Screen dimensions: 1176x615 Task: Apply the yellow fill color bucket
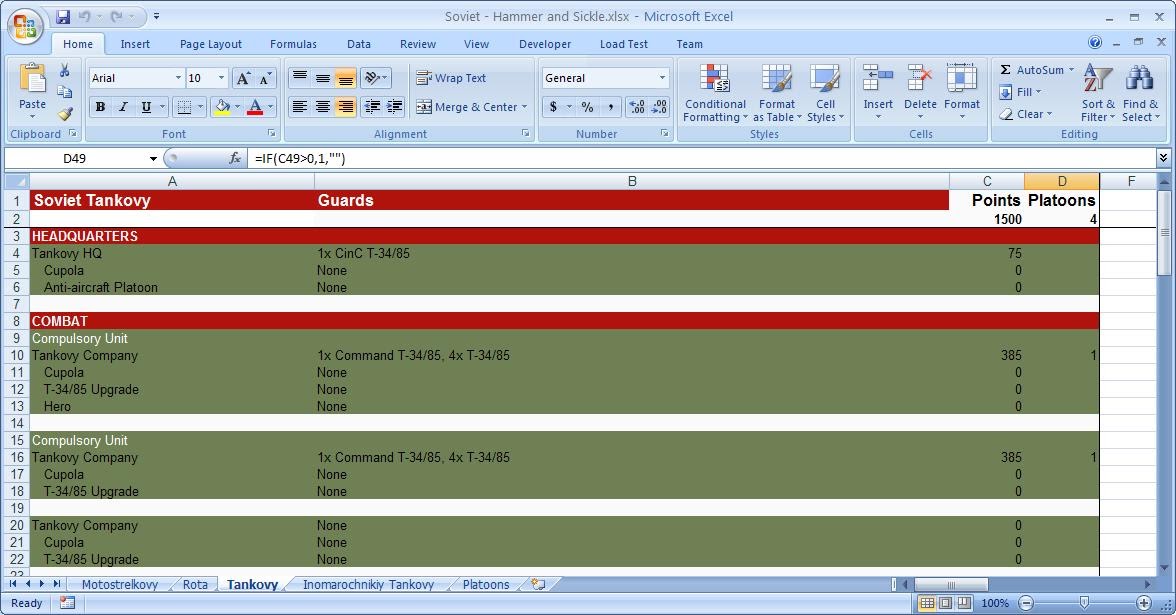(x=222, y=107)
